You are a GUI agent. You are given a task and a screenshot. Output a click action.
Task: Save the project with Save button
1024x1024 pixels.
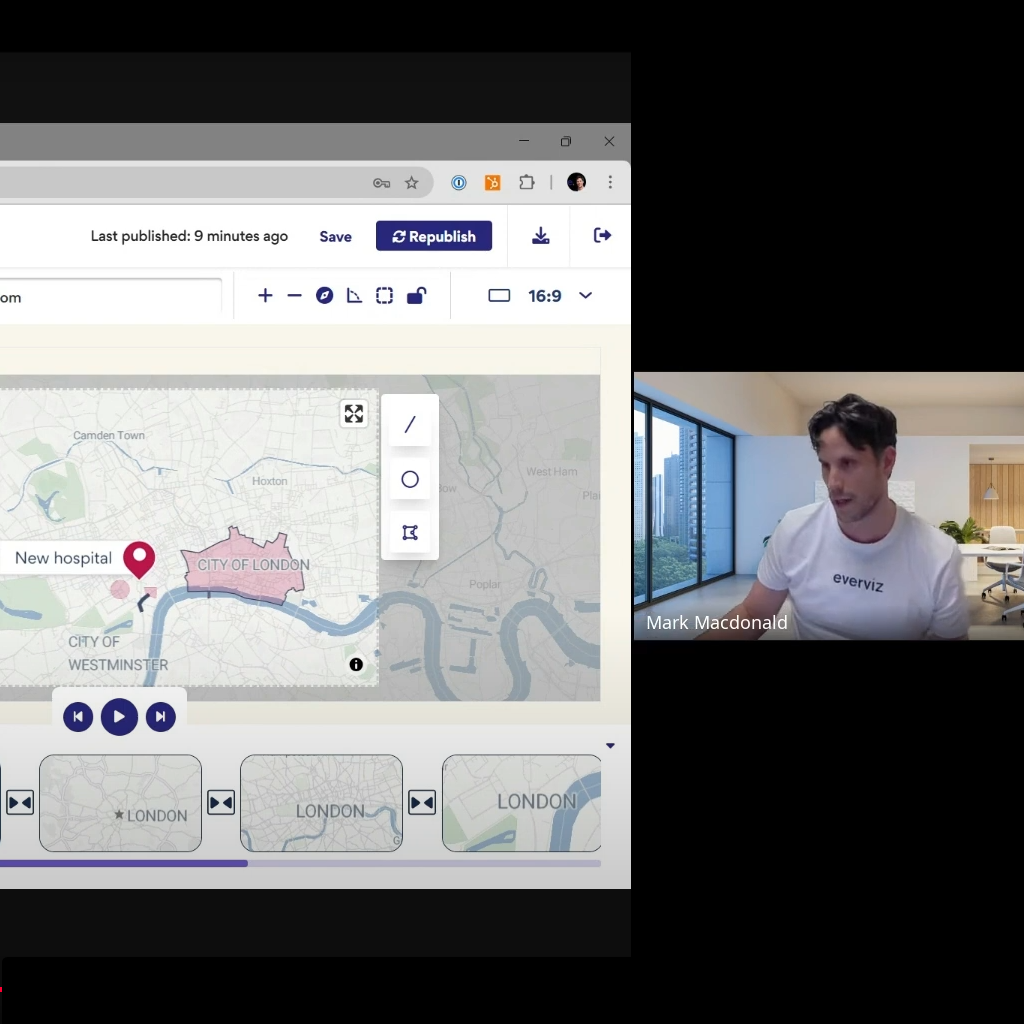click(335, 236)
